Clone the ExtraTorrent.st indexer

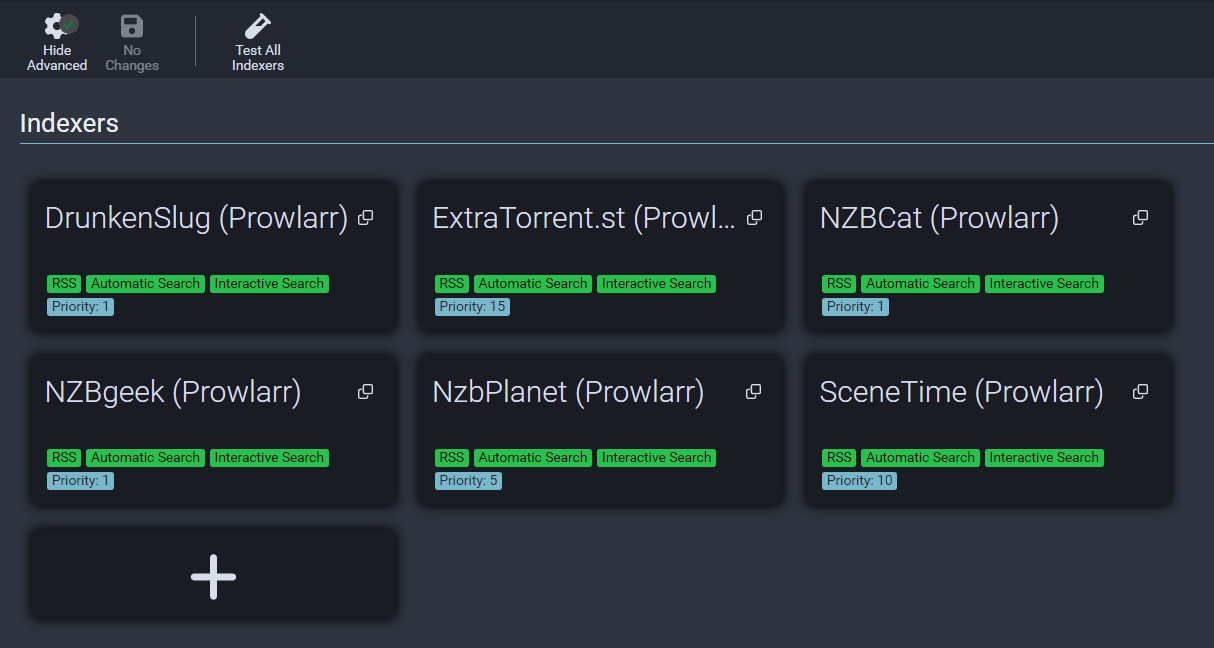point(754,218)
